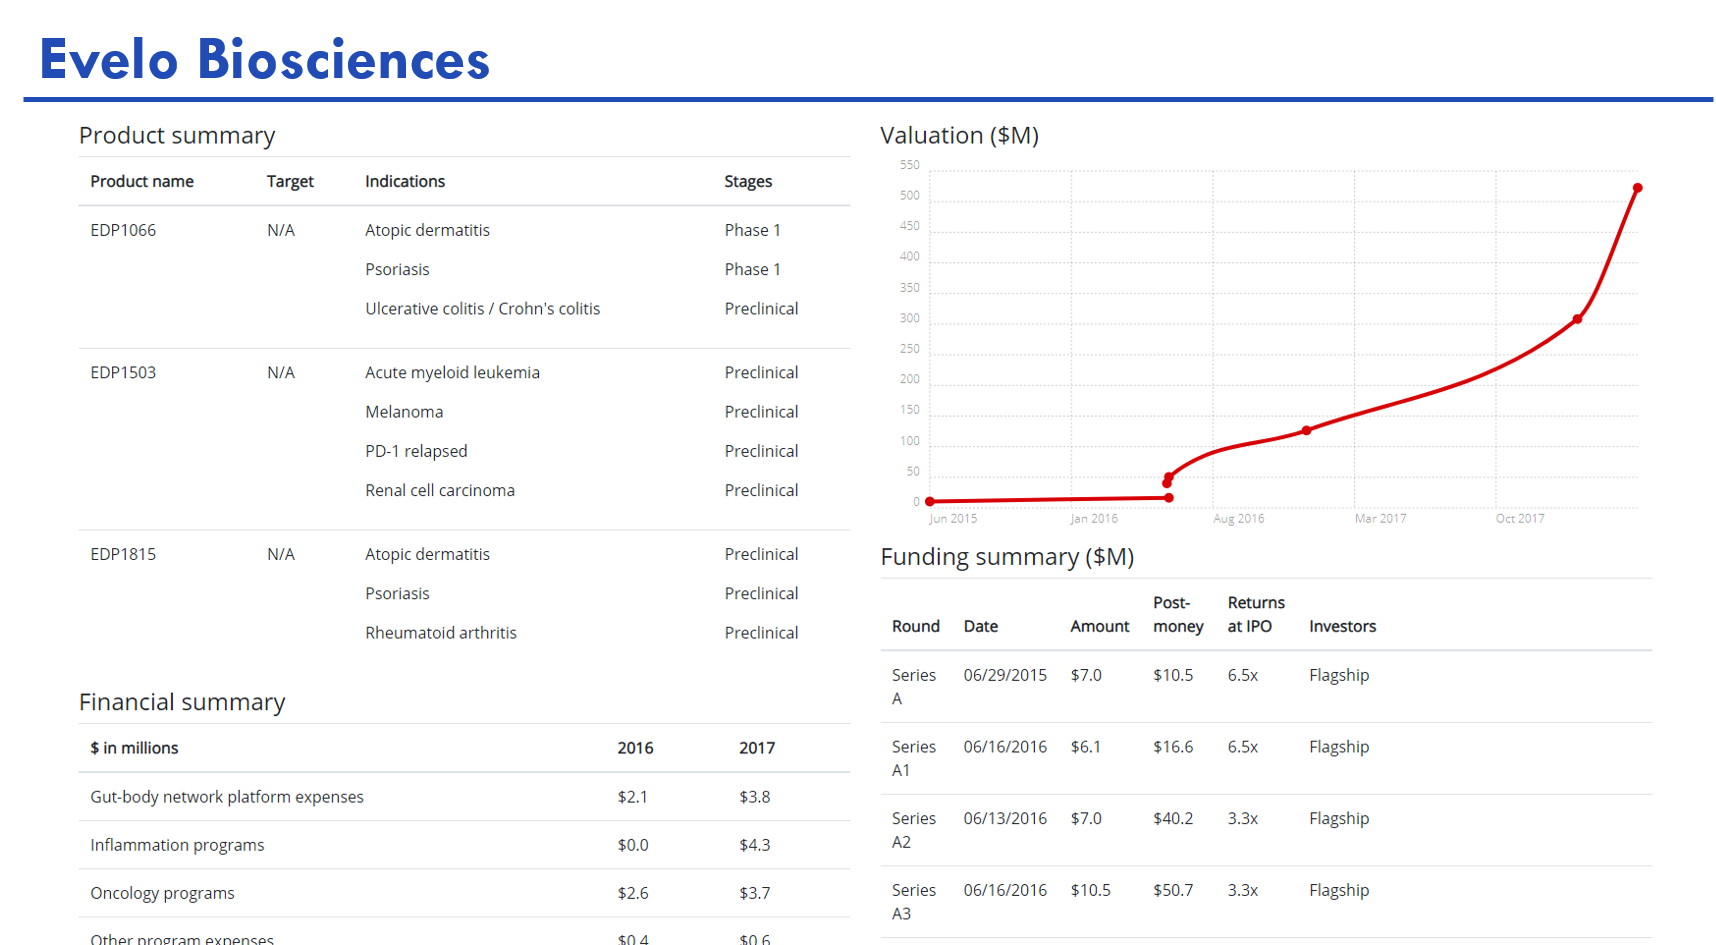Screen dimensions: 1716x945
Task: Click the Oct 2017 axis label
Action: pos(1520,518)
